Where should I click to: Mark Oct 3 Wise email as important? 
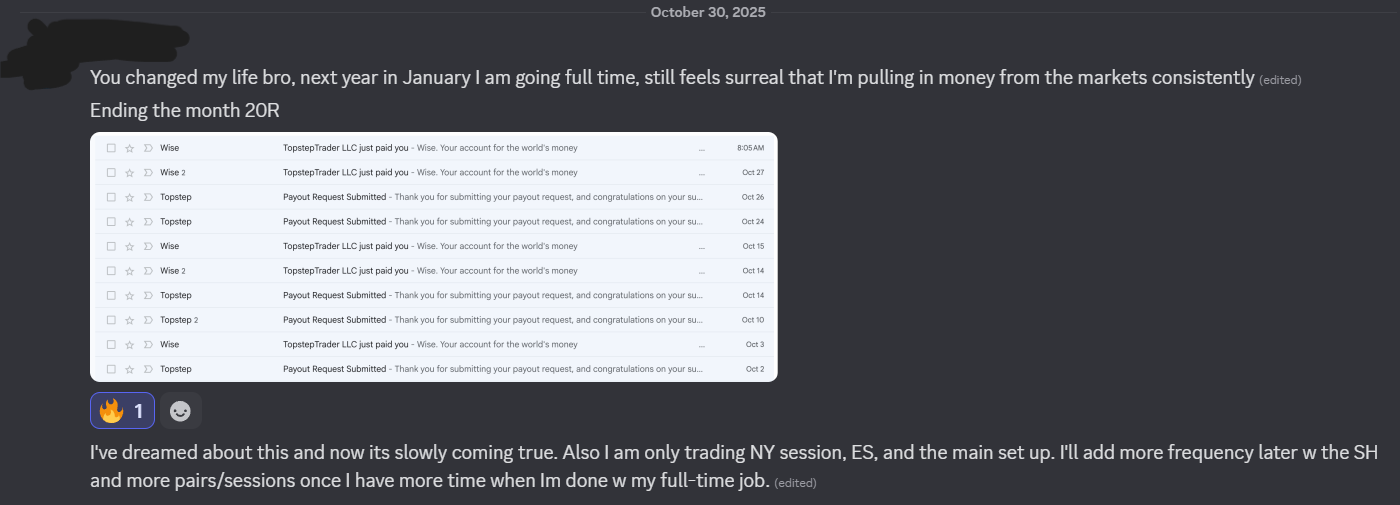click(148, 344)
